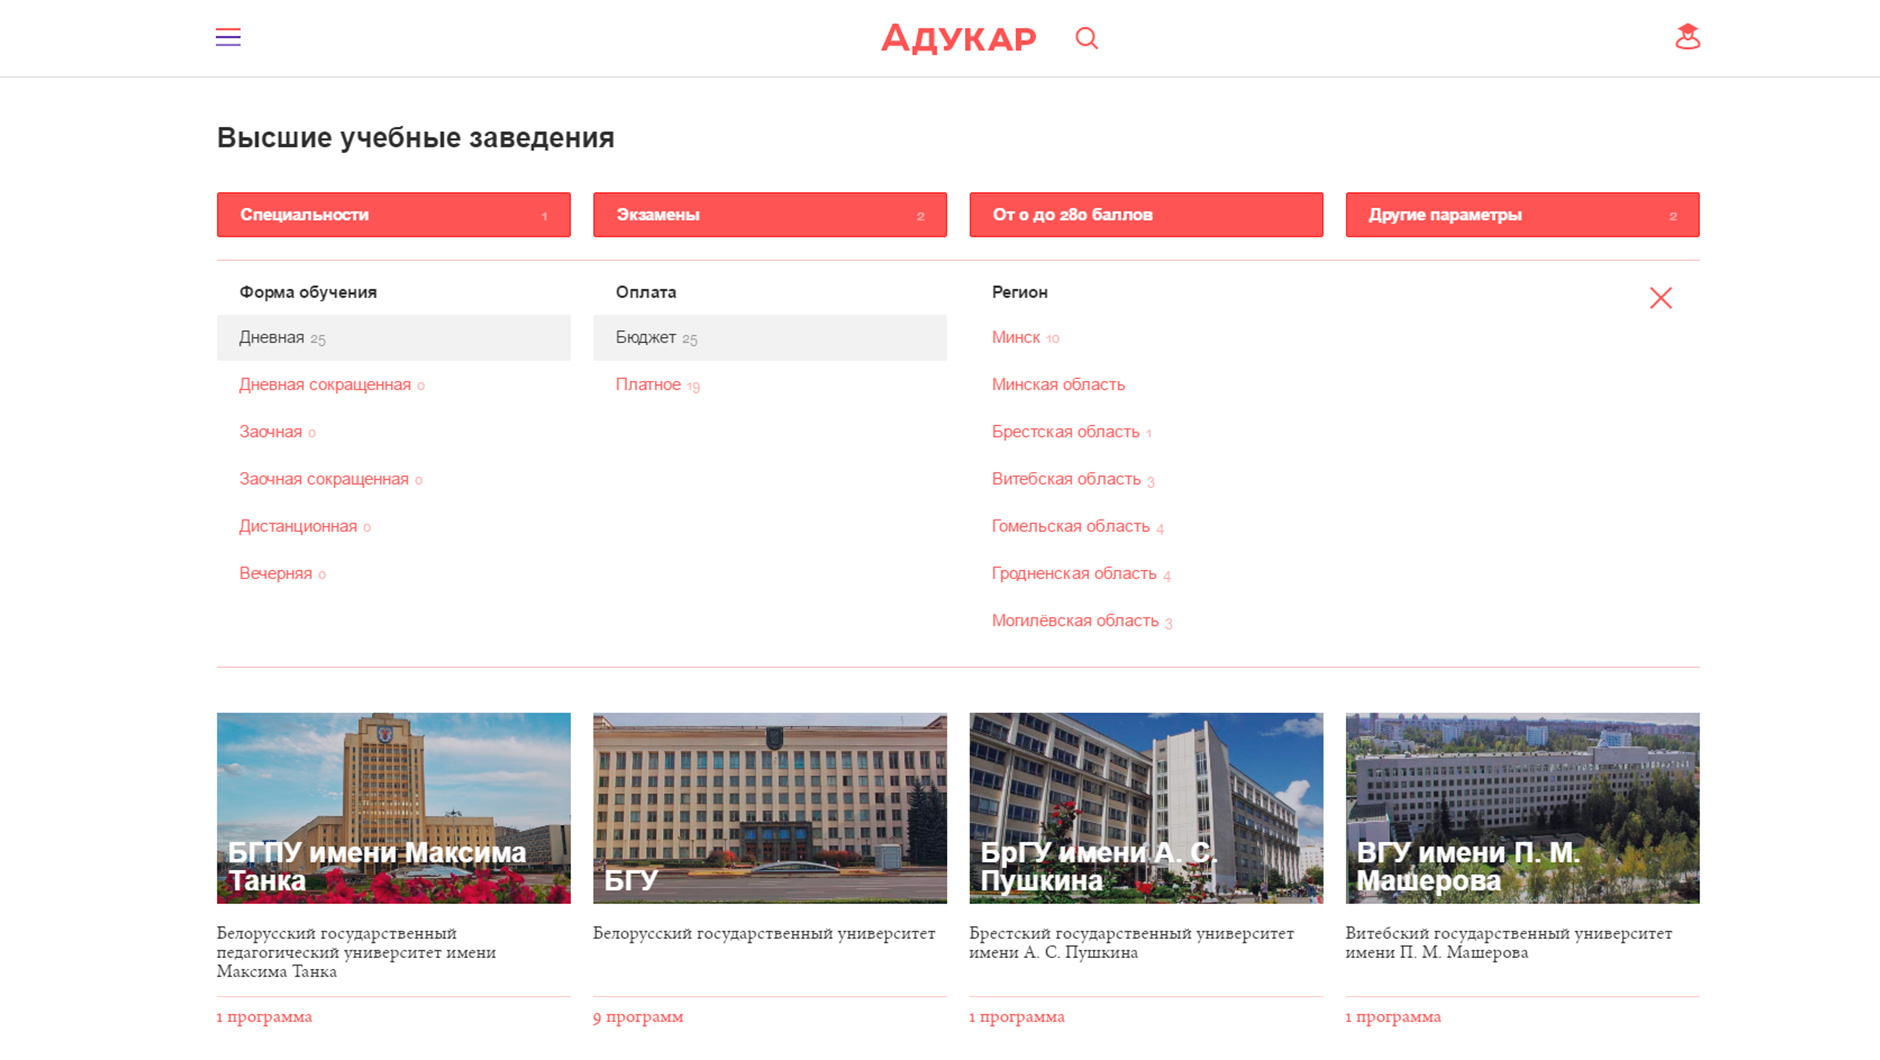Filter by Минск region
Image resolution: width=1880 pixels, height=1060 pixels.
click(1025, 338)
